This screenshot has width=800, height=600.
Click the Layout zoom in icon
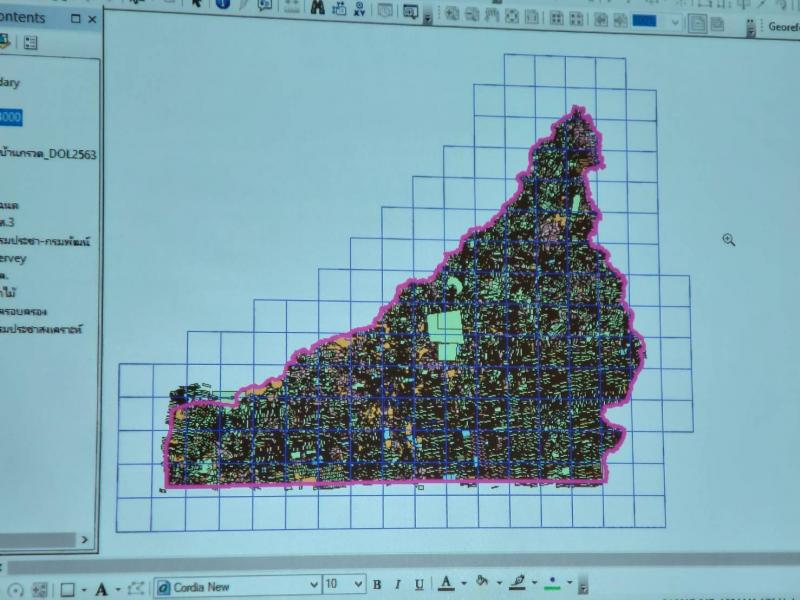point(452,13)
